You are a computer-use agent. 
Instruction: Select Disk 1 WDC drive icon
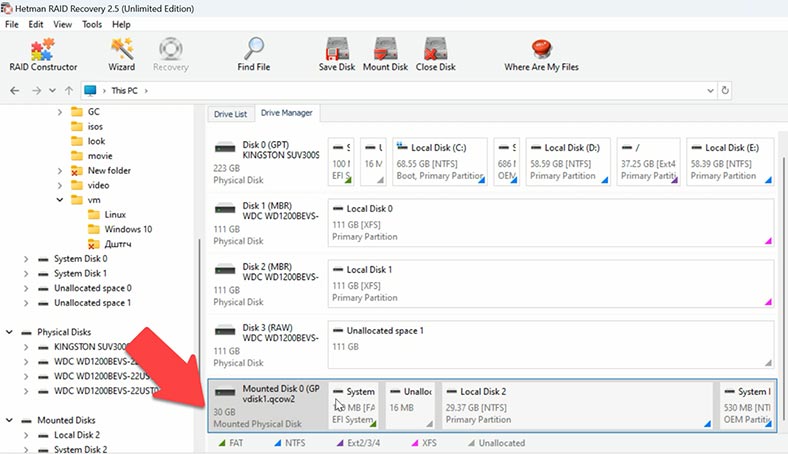[x=225, y=209]
